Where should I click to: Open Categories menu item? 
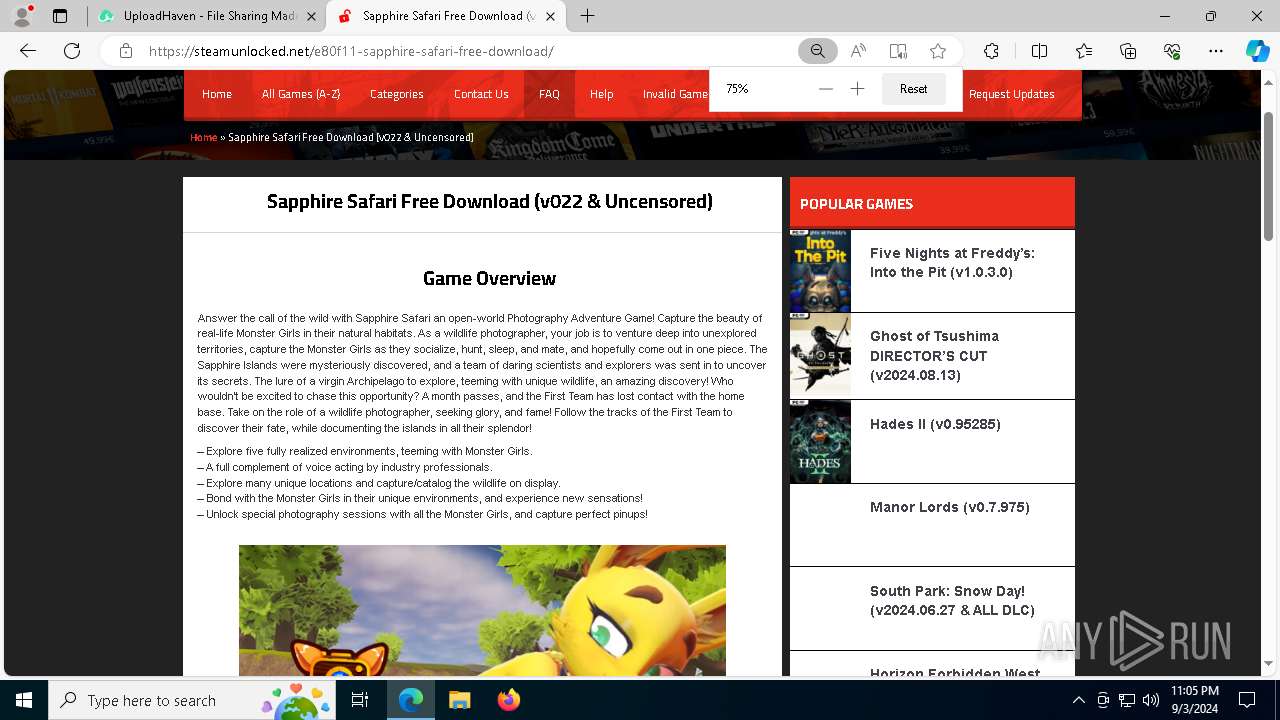click(397, 94)
